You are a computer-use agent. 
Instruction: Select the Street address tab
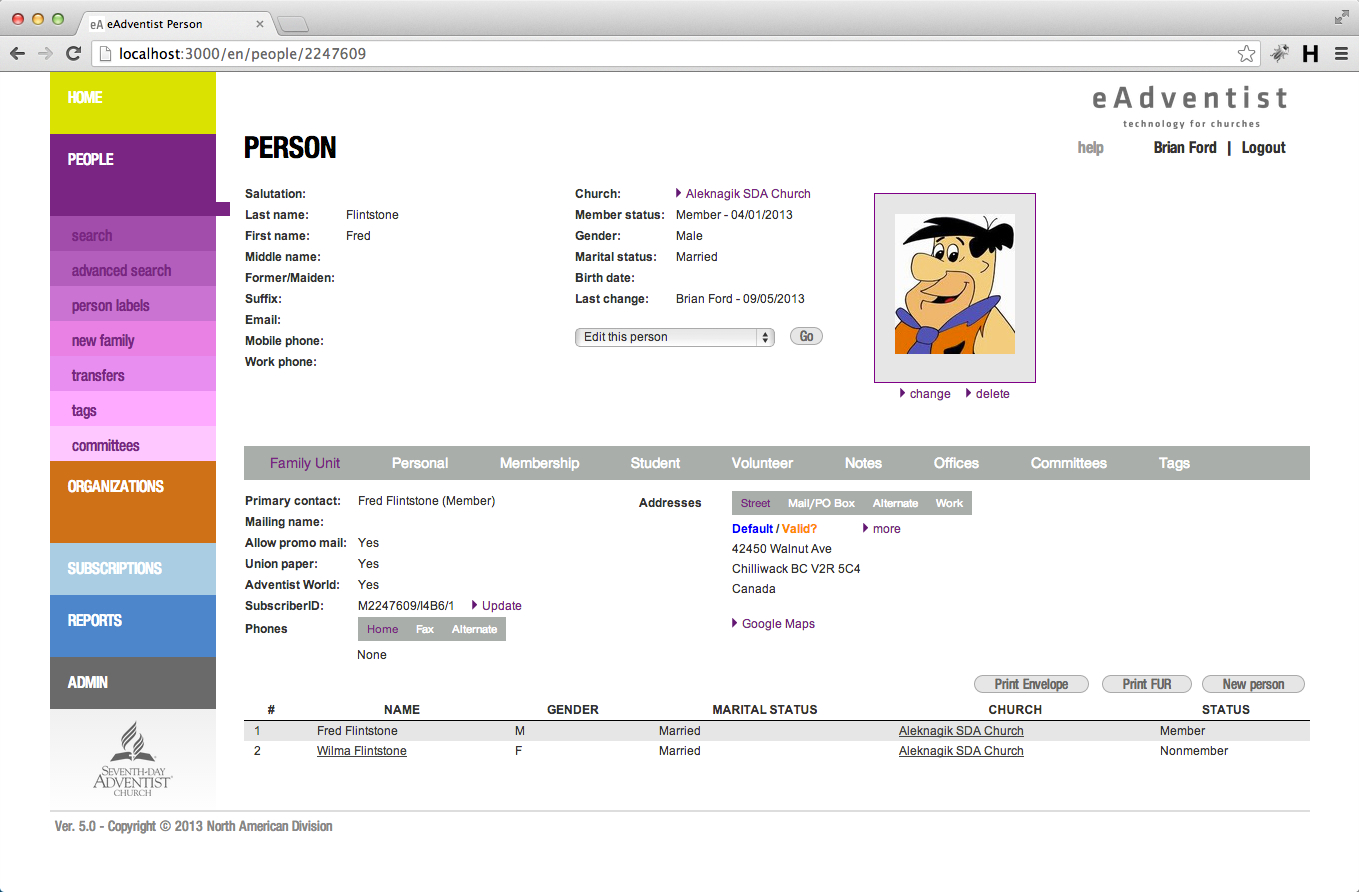[x=756, y=503]
